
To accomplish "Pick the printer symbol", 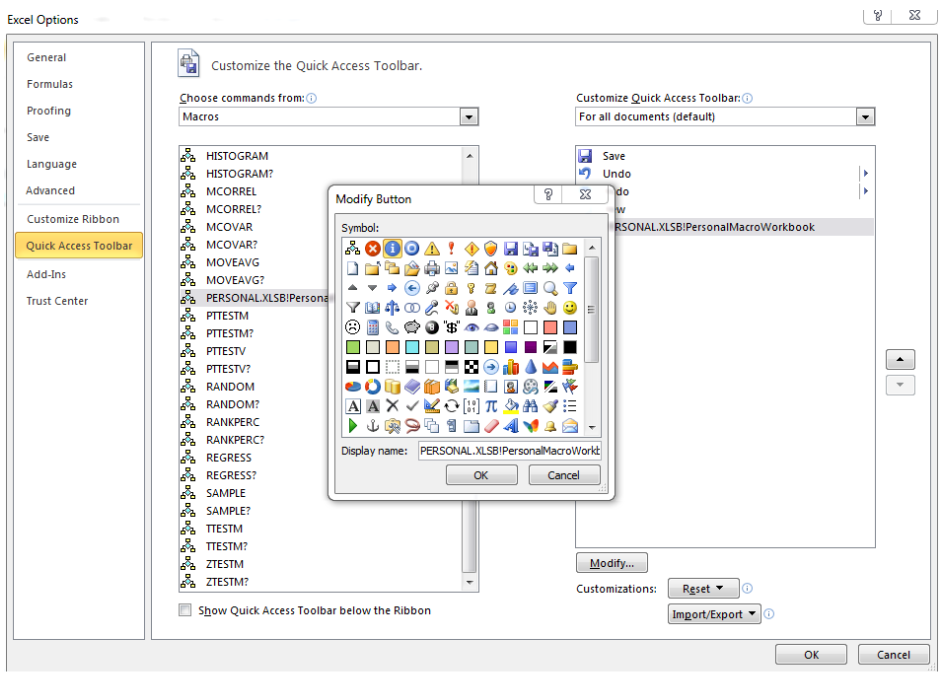I will tap(432, 268).
